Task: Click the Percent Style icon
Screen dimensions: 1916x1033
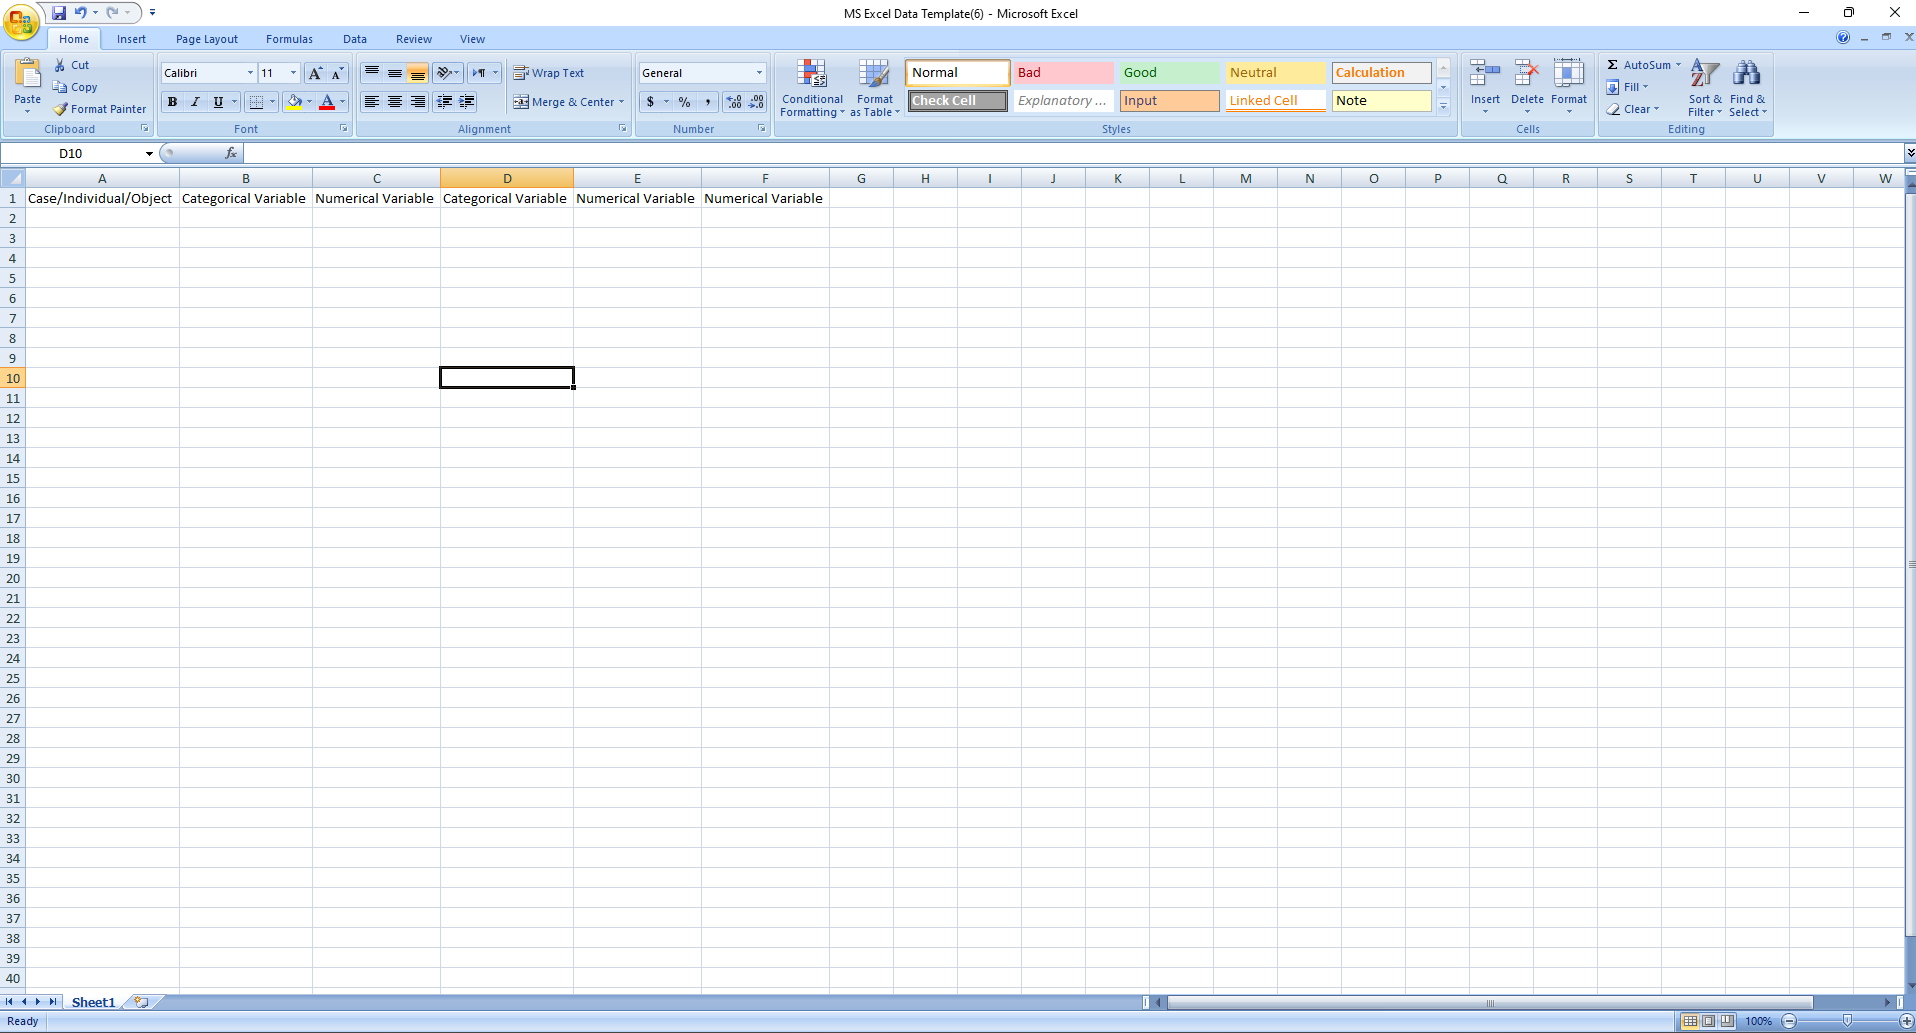Action: [x=685, y=102]
